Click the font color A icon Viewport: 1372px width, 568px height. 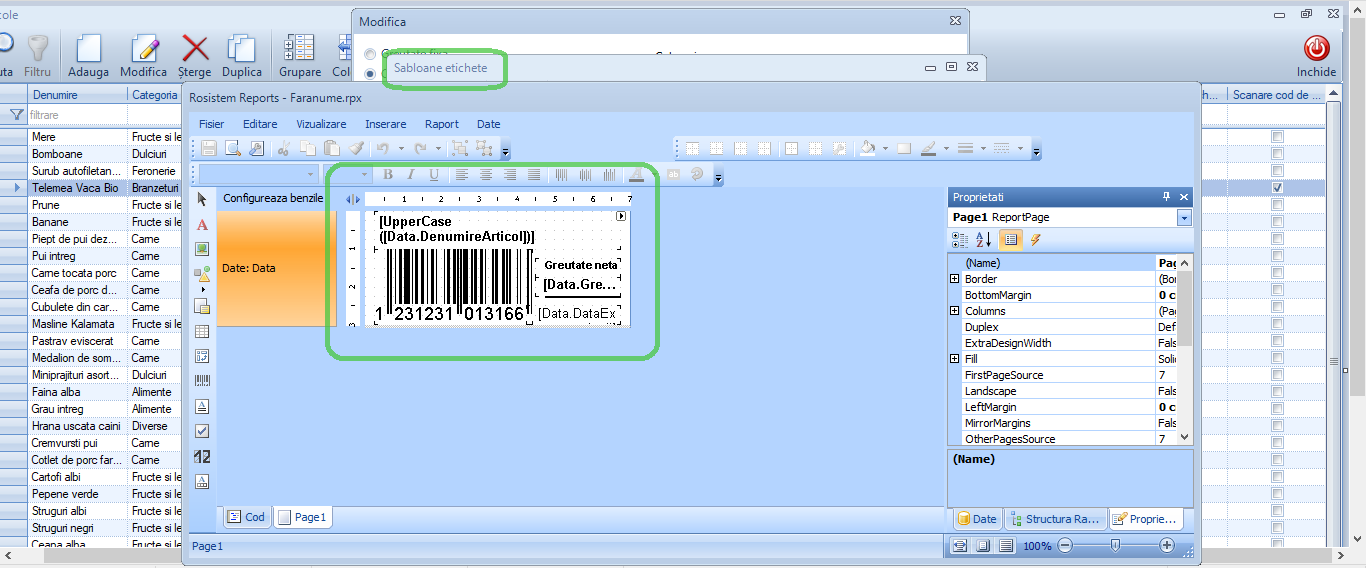click(x=636, y=174)
